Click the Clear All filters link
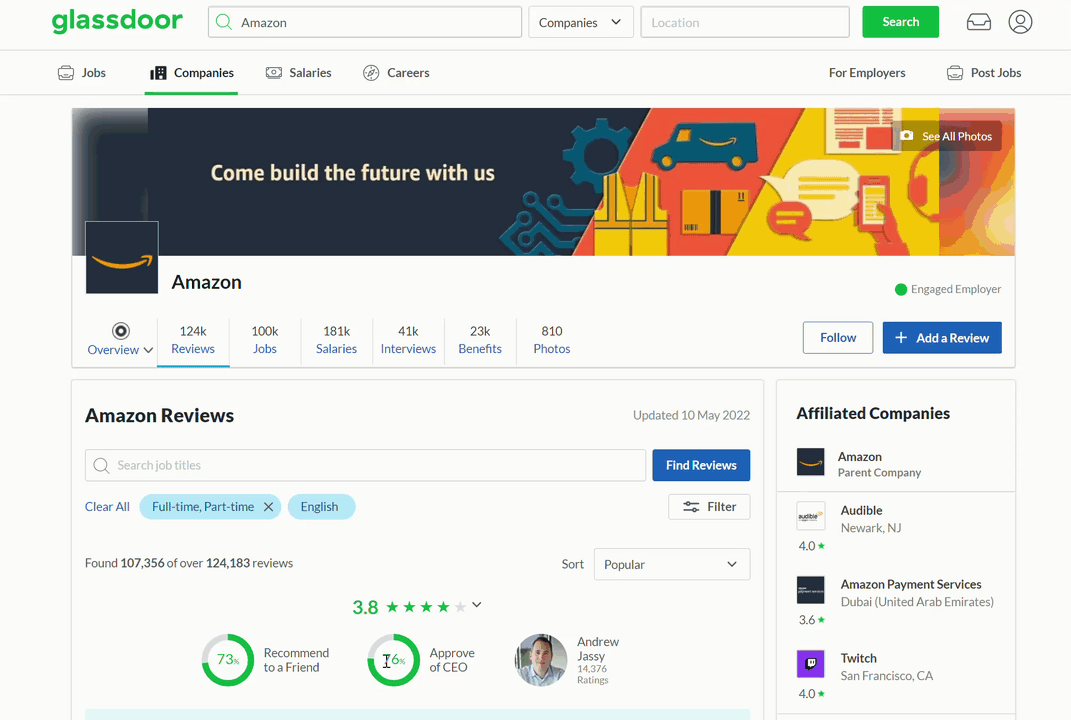1071x720 pixels. 107,506
